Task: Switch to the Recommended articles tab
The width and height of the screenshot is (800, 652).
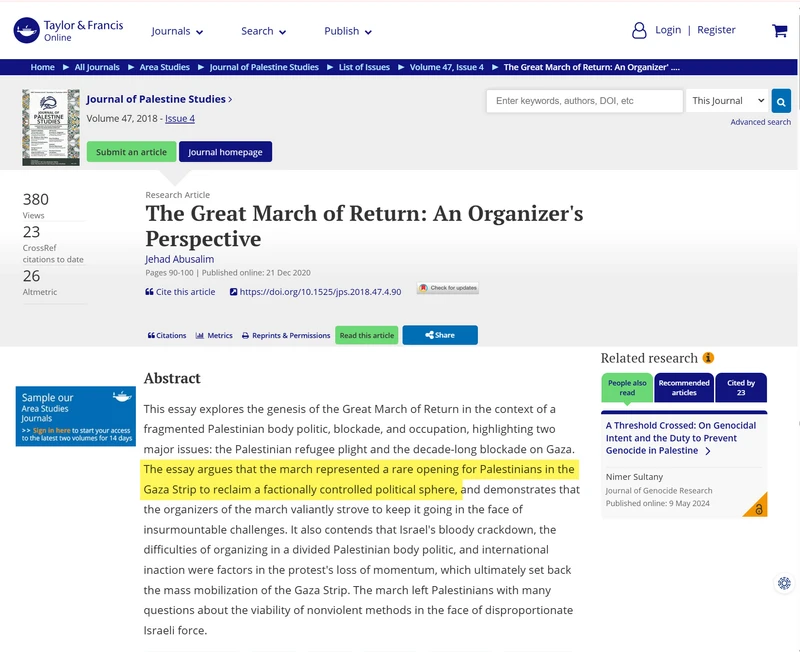Action: (x=684, y=388)
